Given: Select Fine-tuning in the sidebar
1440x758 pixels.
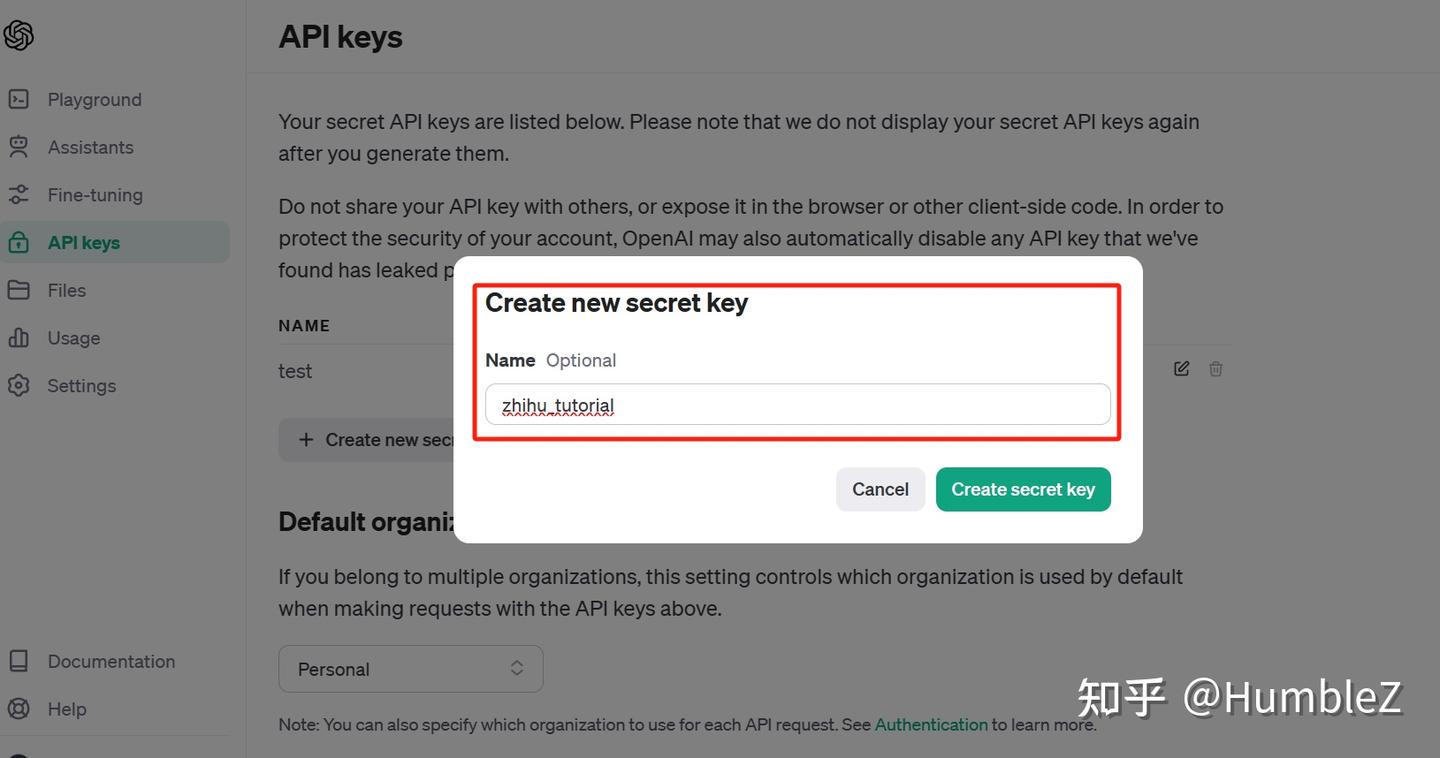Looking at the screenshot, I should coord(95,195).
